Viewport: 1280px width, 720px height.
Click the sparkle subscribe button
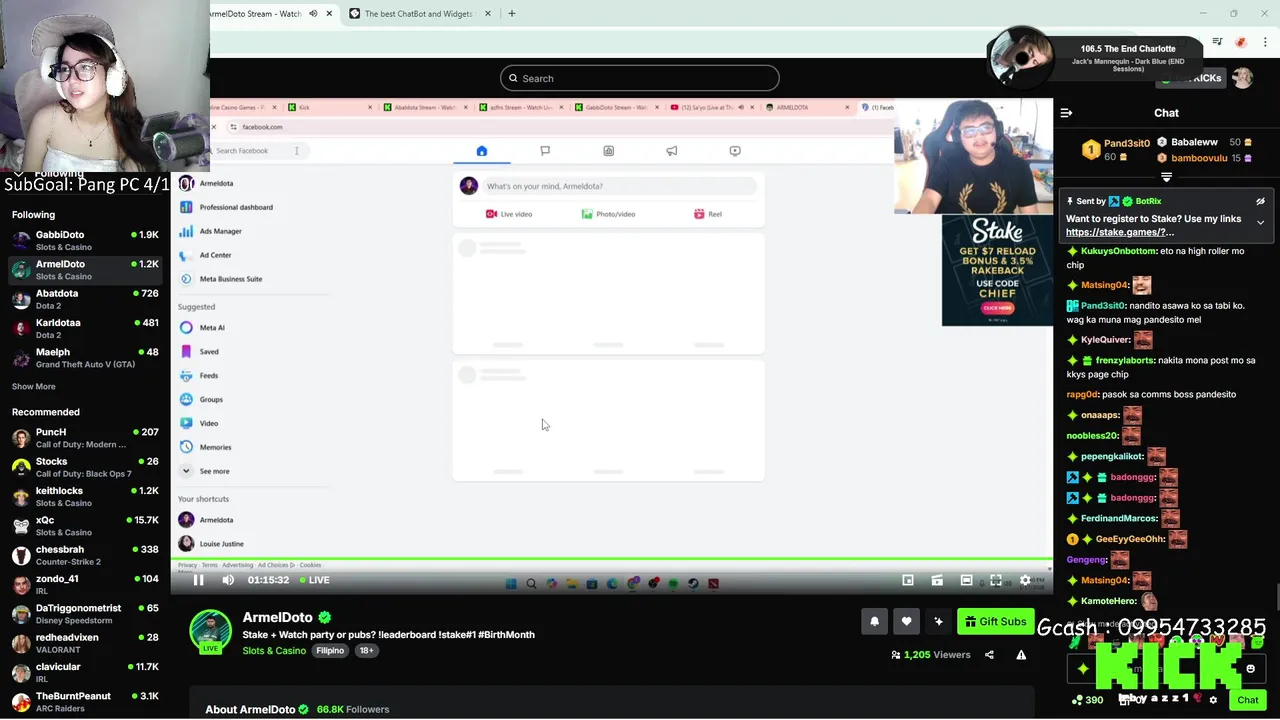pyautogui.click(x=938, y=622)
